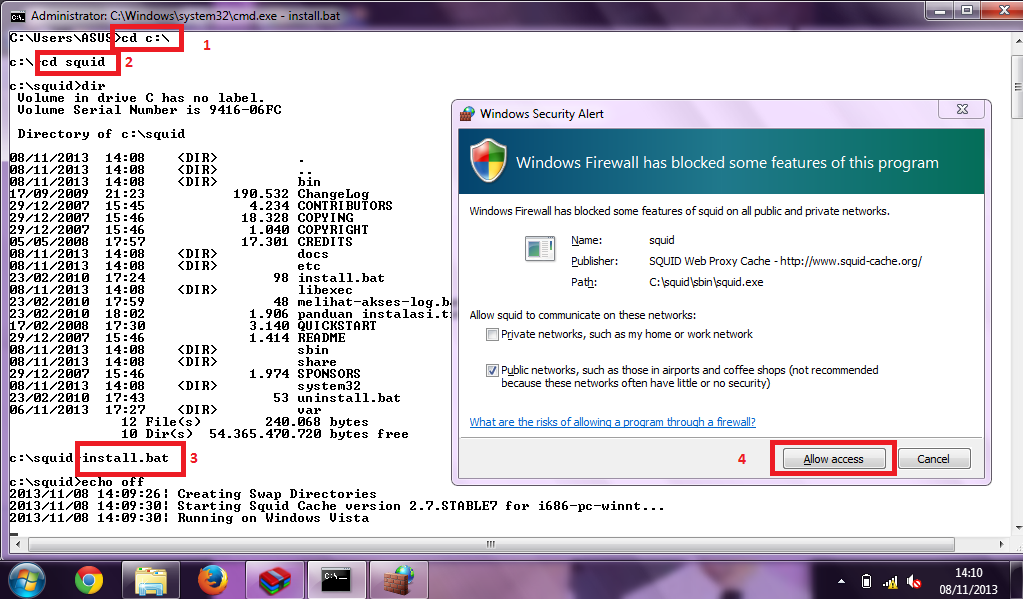
Task: Click horizontal scrollbar left arrow
Action: point(18,544)
